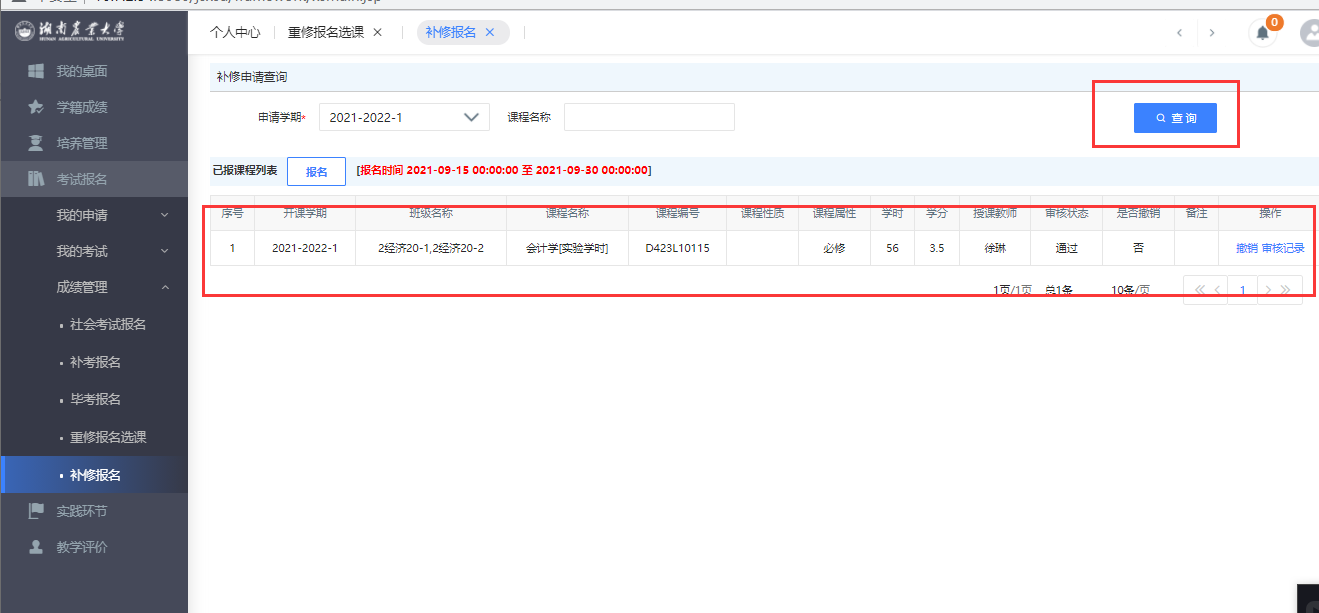Open the 我的桌面 sidebar item
Image resolution: width=1319 pixels, height=613 pixels.
coord(81,71)
